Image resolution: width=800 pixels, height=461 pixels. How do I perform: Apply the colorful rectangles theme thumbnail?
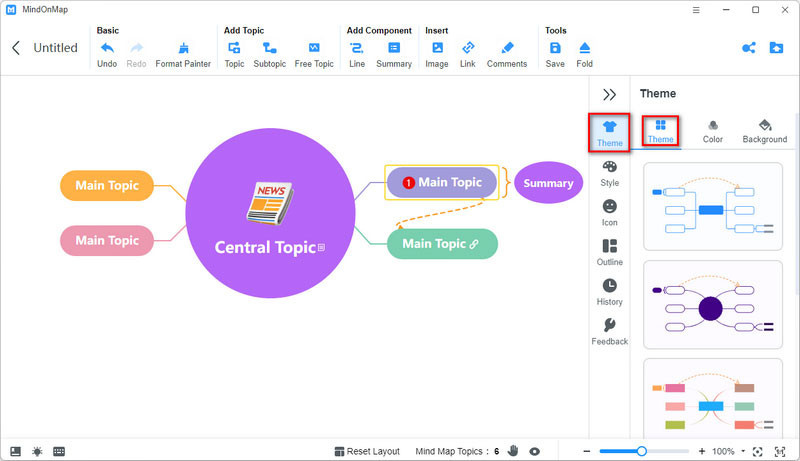[713, 398]
